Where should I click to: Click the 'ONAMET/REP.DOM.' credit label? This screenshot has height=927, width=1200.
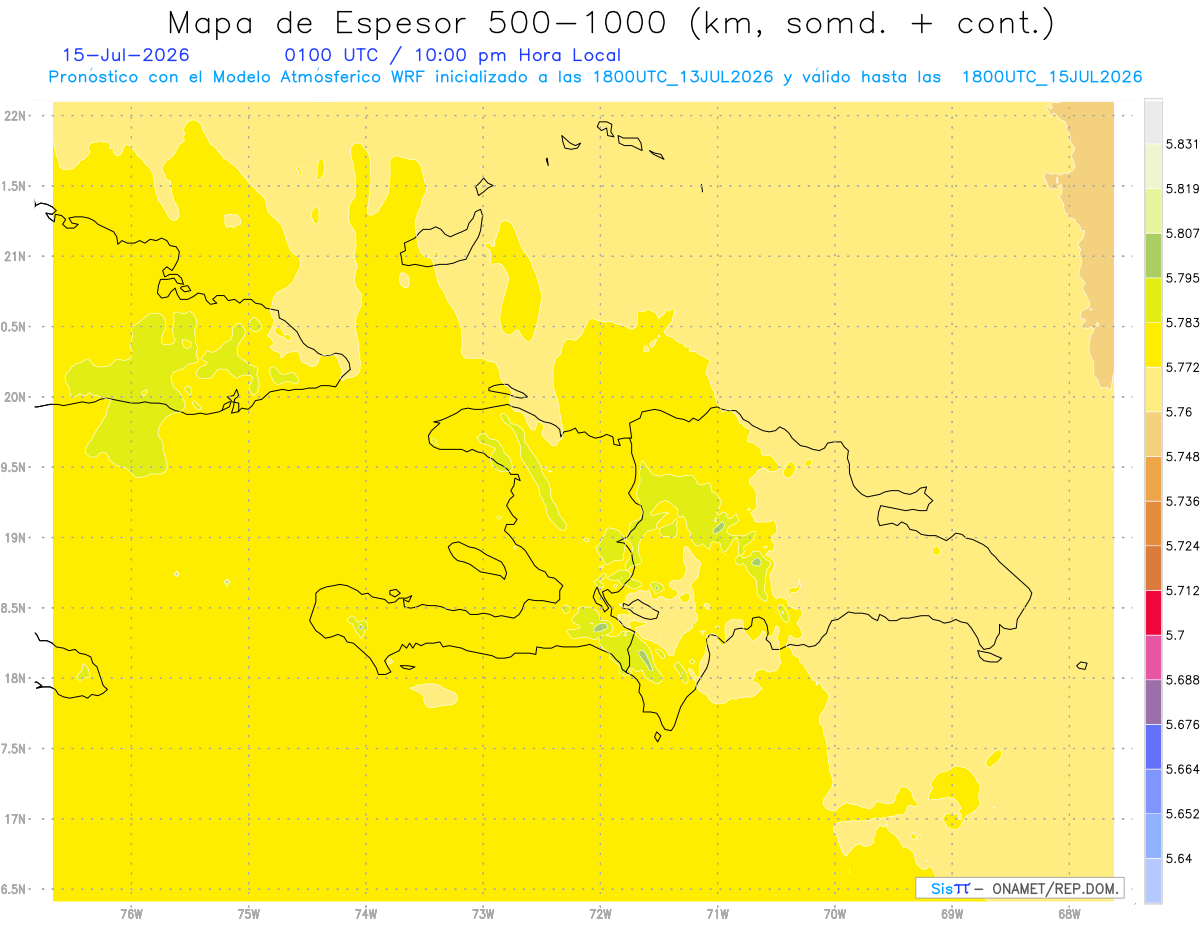[x=1055, y=888]
